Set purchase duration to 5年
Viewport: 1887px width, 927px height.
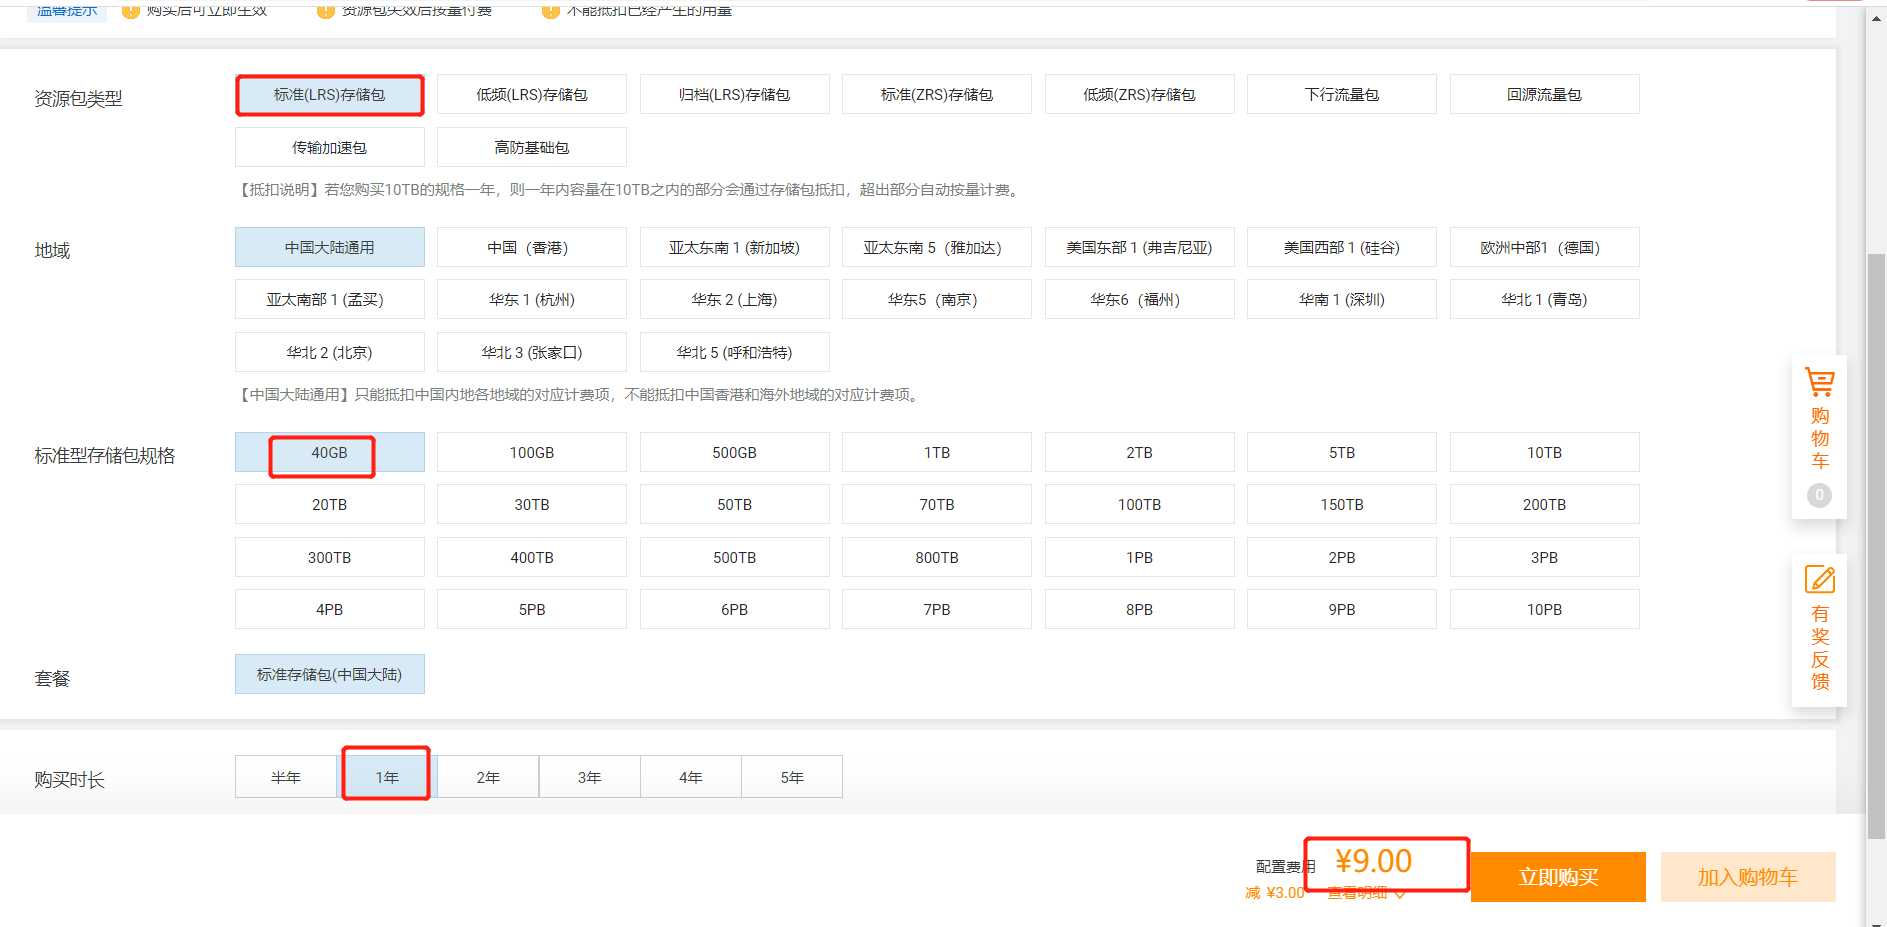(x=792, y=777)
